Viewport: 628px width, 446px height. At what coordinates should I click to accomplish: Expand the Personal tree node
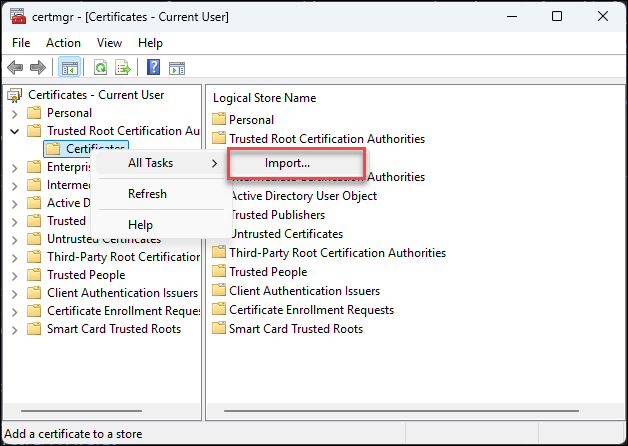coord(14,113)
